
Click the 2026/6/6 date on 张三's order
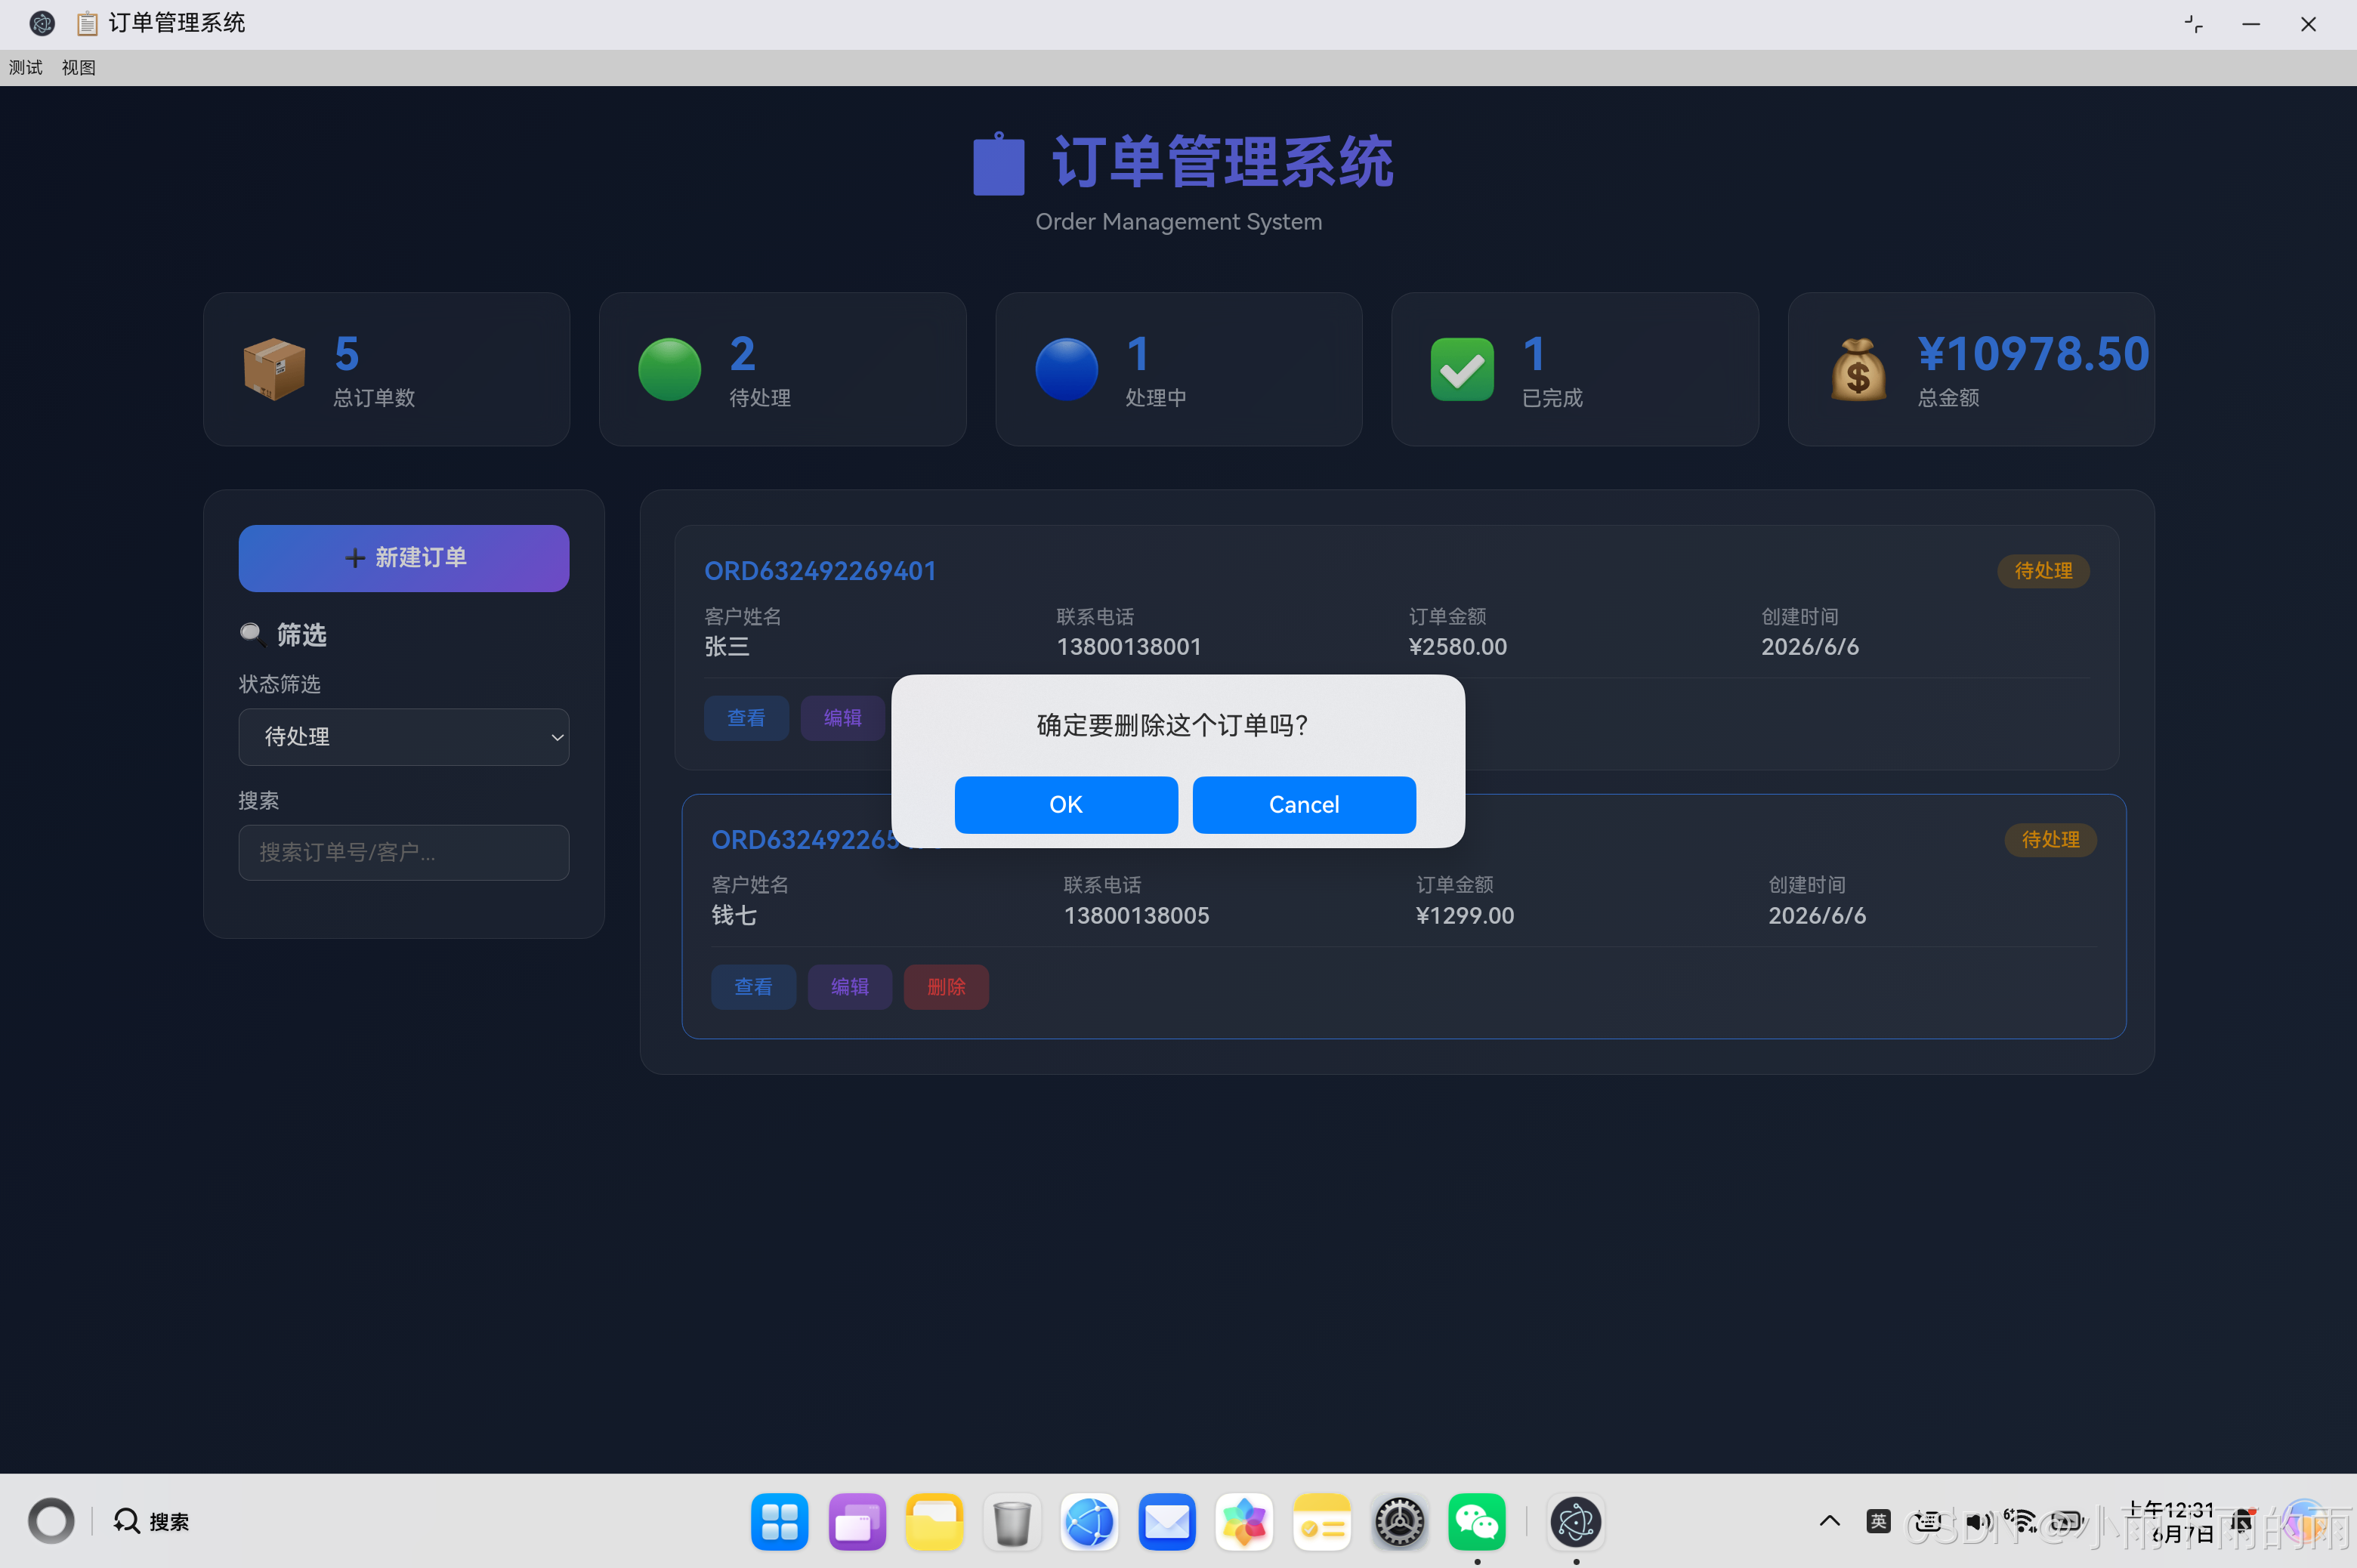coord(1810,646)
